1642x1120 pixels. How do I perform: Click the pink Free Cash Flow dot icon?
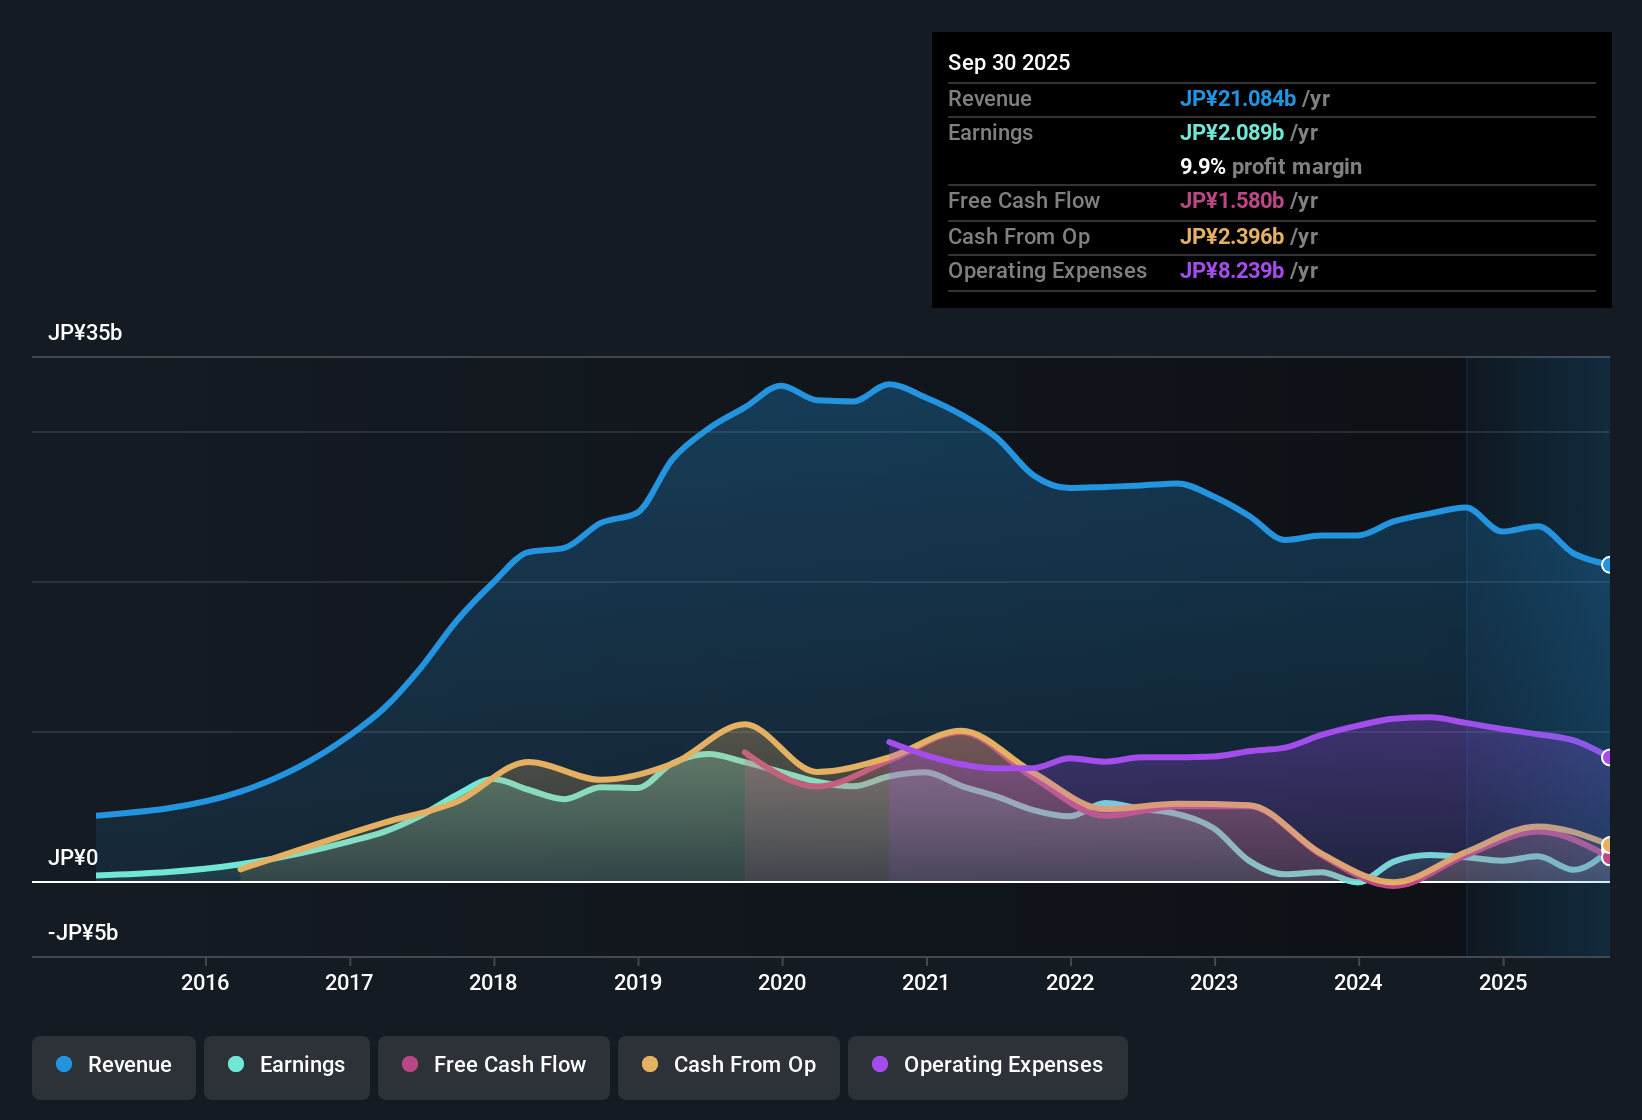(x=408, y=1065)
